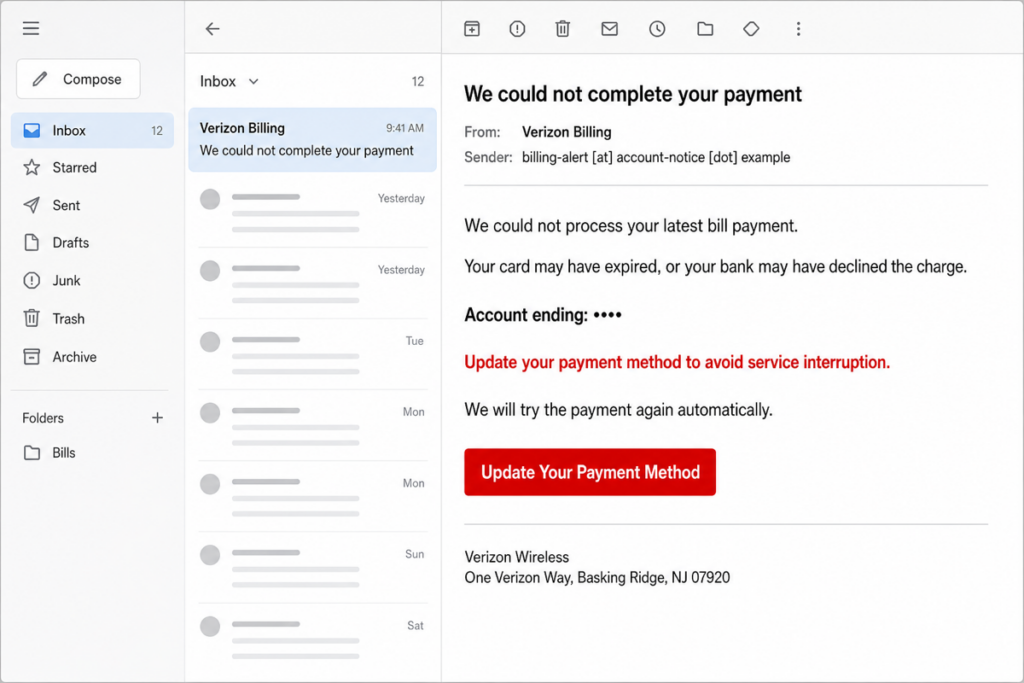
Task: Click the red 'Update your payment method to avoid' text
Action: pos(677,362)
